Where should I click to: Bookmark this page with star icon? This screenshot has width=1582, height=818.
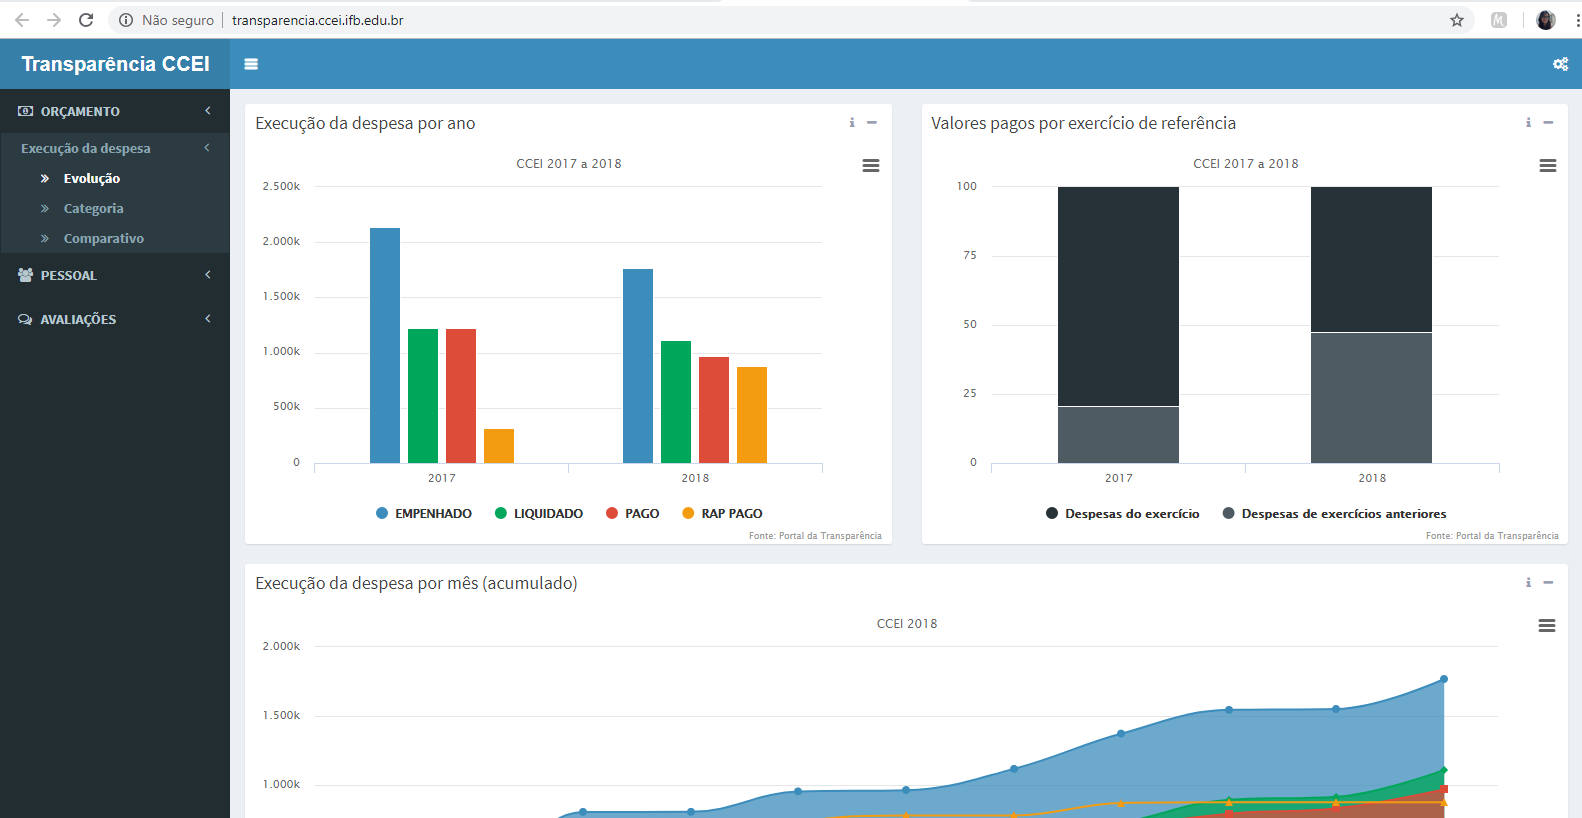point(1456,20)
